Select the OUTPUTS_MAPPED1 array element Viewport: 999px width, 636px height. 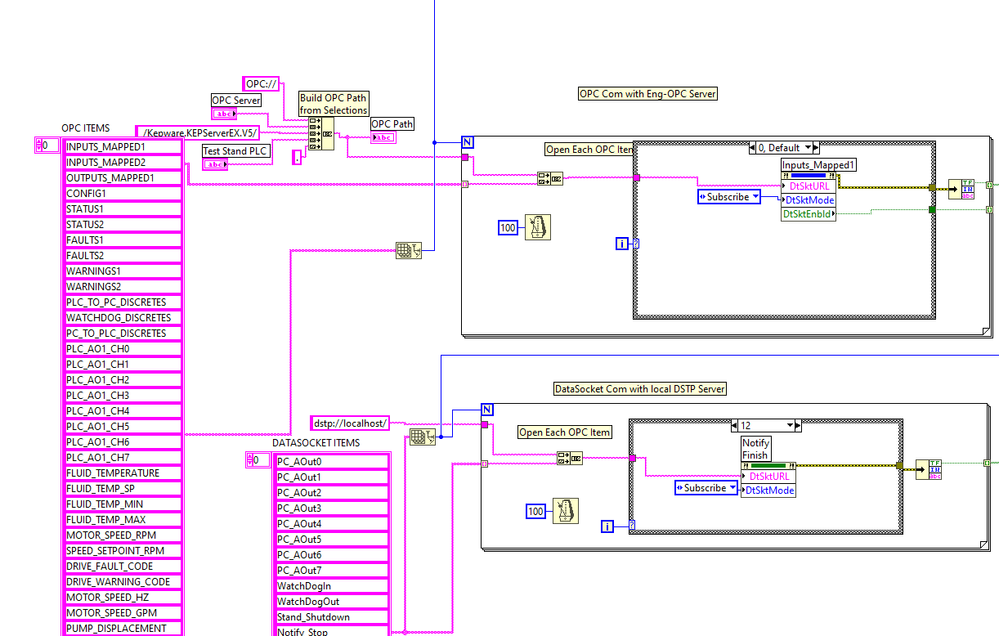[123, 178]
